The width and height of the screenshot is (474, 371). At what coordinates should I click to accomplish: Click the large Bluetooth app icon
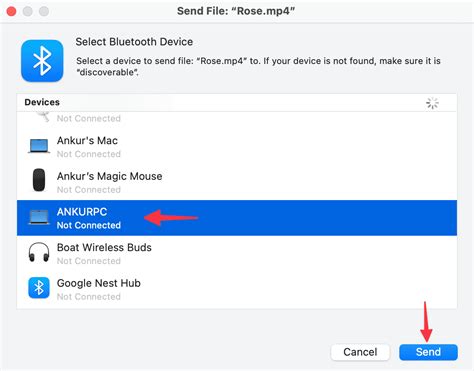[42, 61]
